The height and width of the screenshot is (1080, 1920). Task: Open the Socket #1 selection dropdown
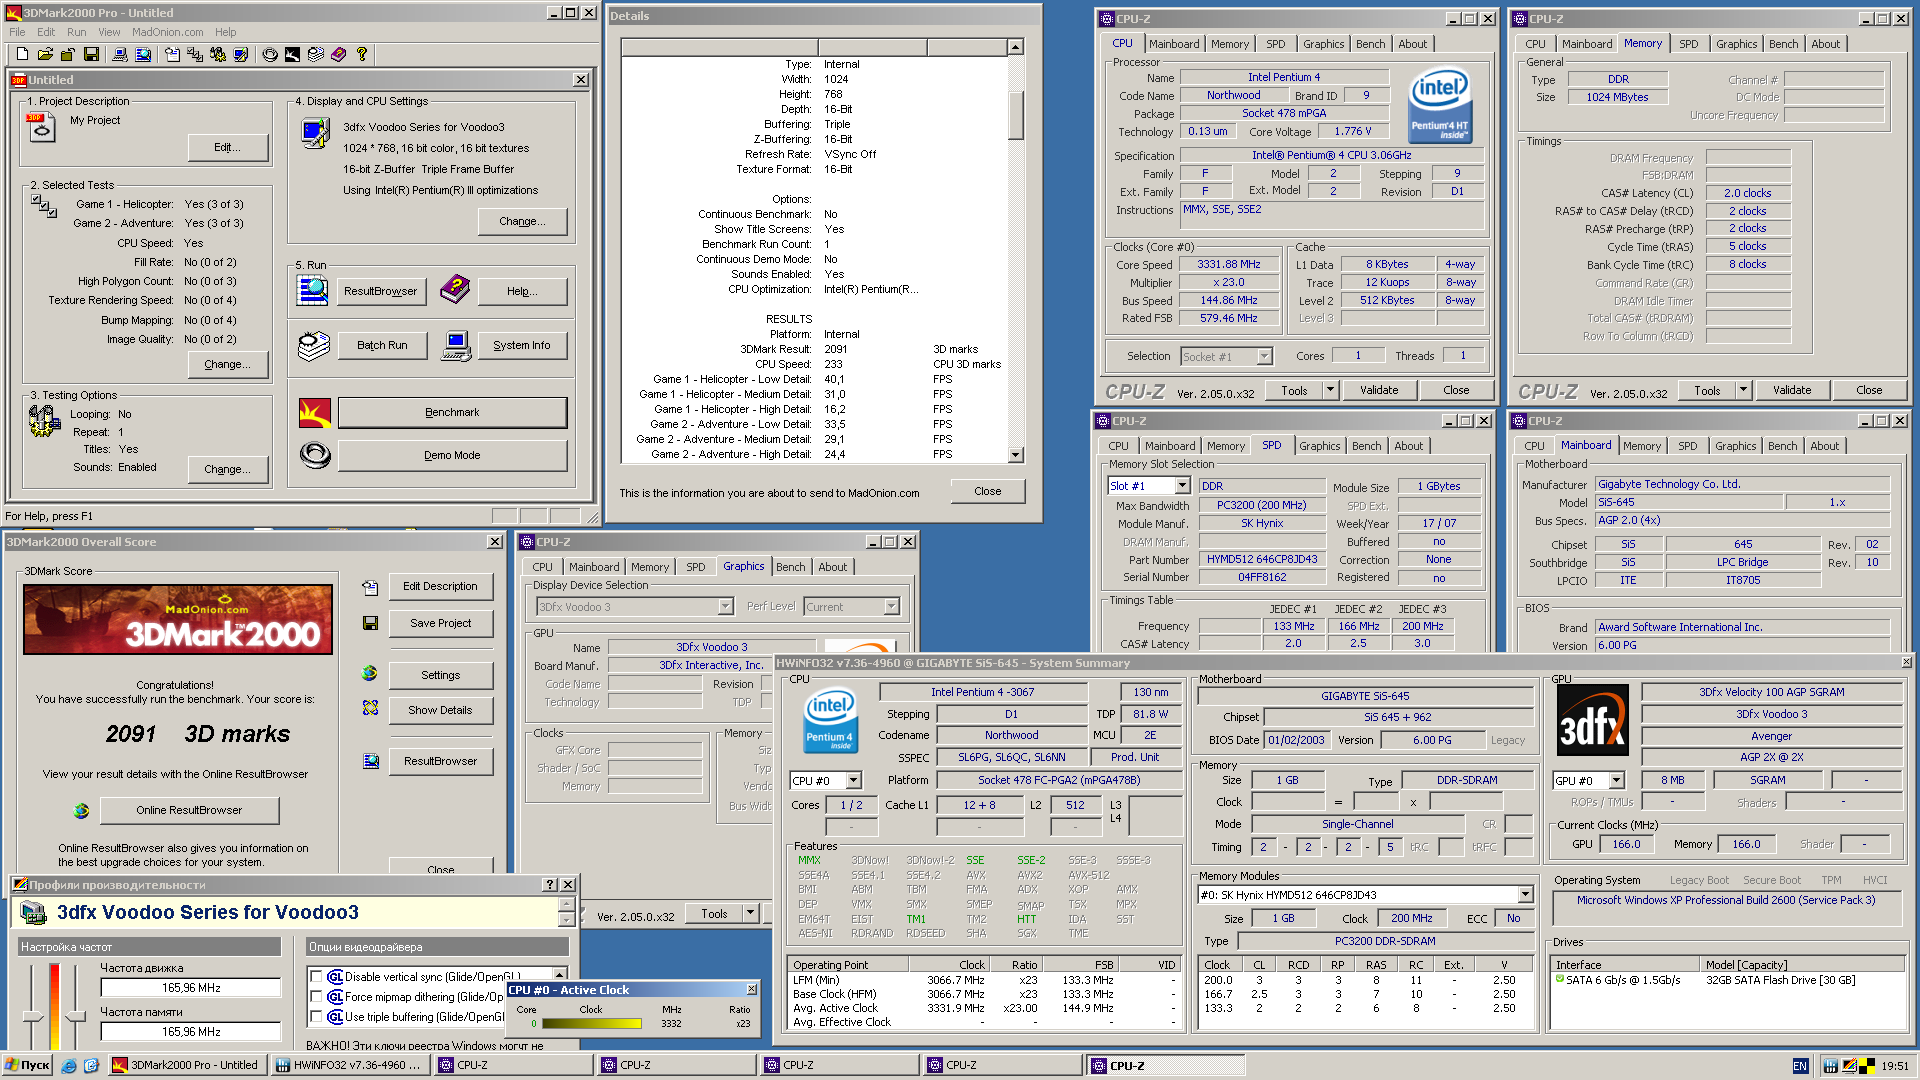click(x=1264, y=357)
